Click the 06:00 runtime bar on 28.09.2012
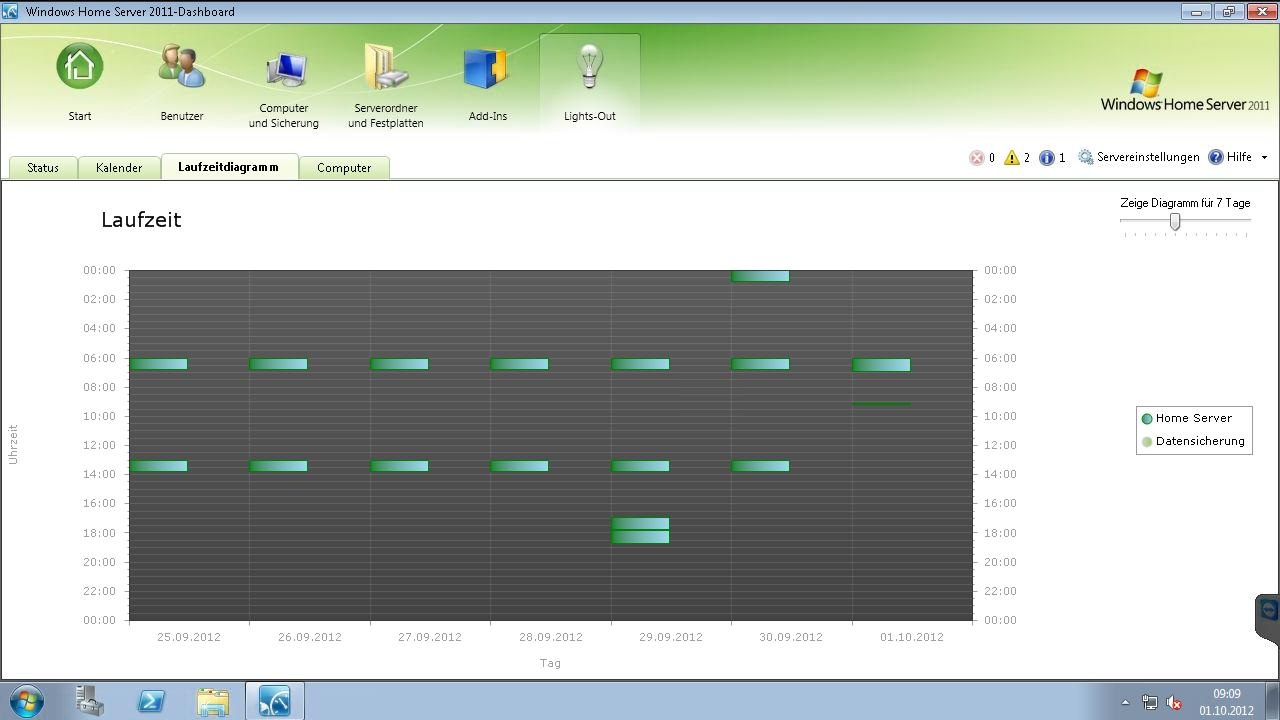The width and height of the screenshot is (1280, 720). 519,364
